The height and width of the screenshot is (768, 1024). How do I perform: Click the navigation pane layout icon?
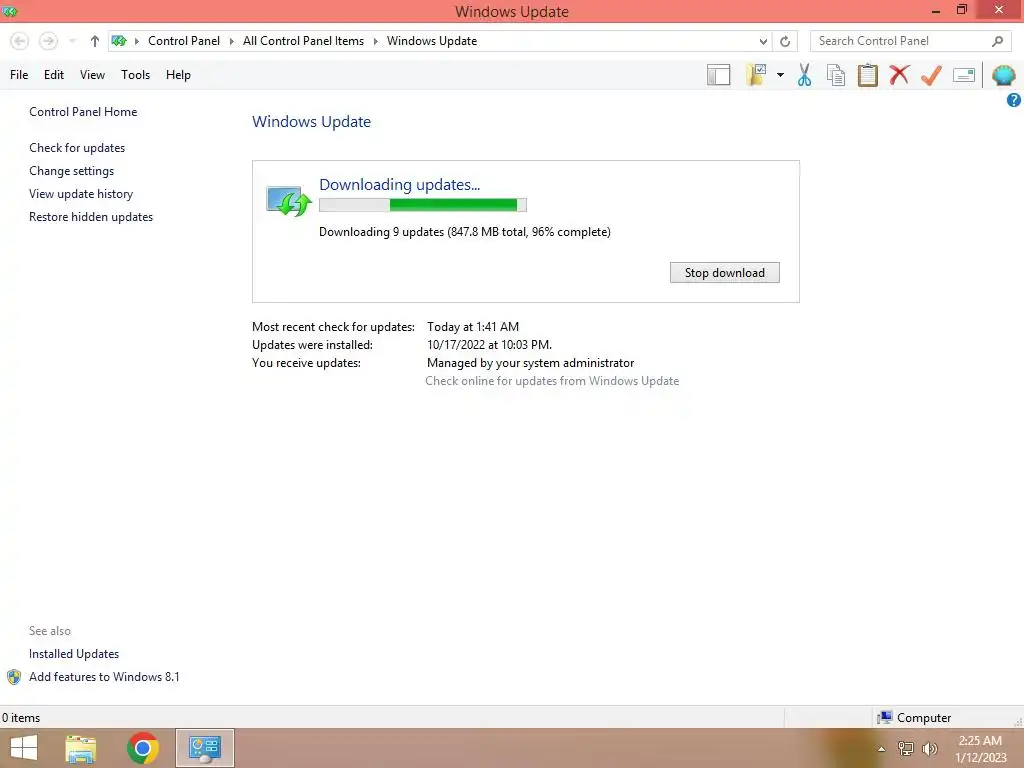click(x=718, y=75)
